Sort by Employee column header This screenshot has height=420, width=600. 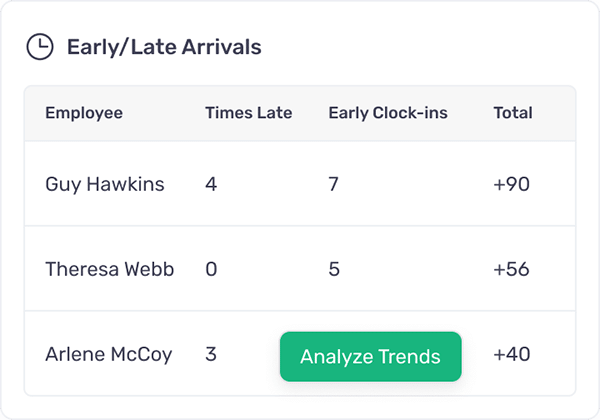[x=84, y=113]
